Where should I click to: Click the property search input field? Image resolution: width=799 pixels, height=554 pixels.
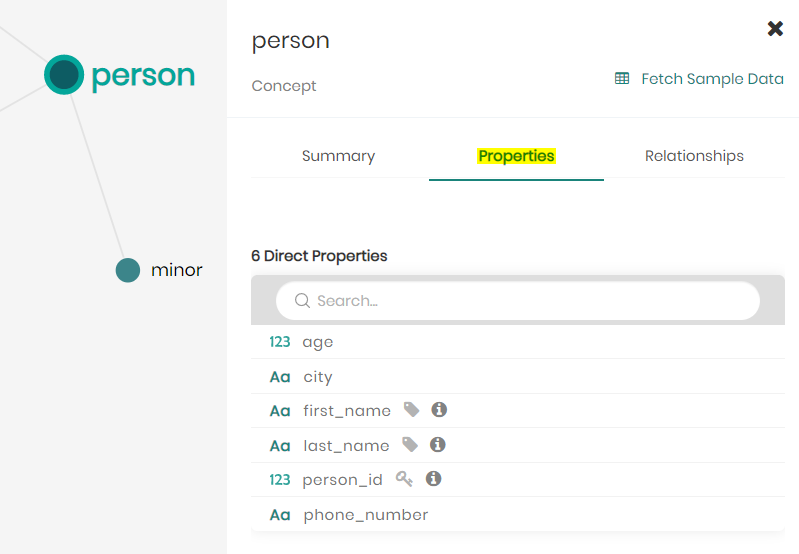pos(530,301)
